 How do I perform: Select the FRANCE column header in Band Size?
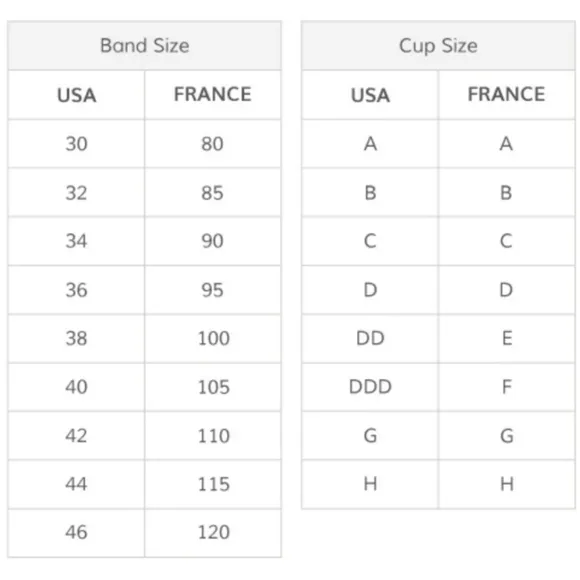[x=213, y=95]
